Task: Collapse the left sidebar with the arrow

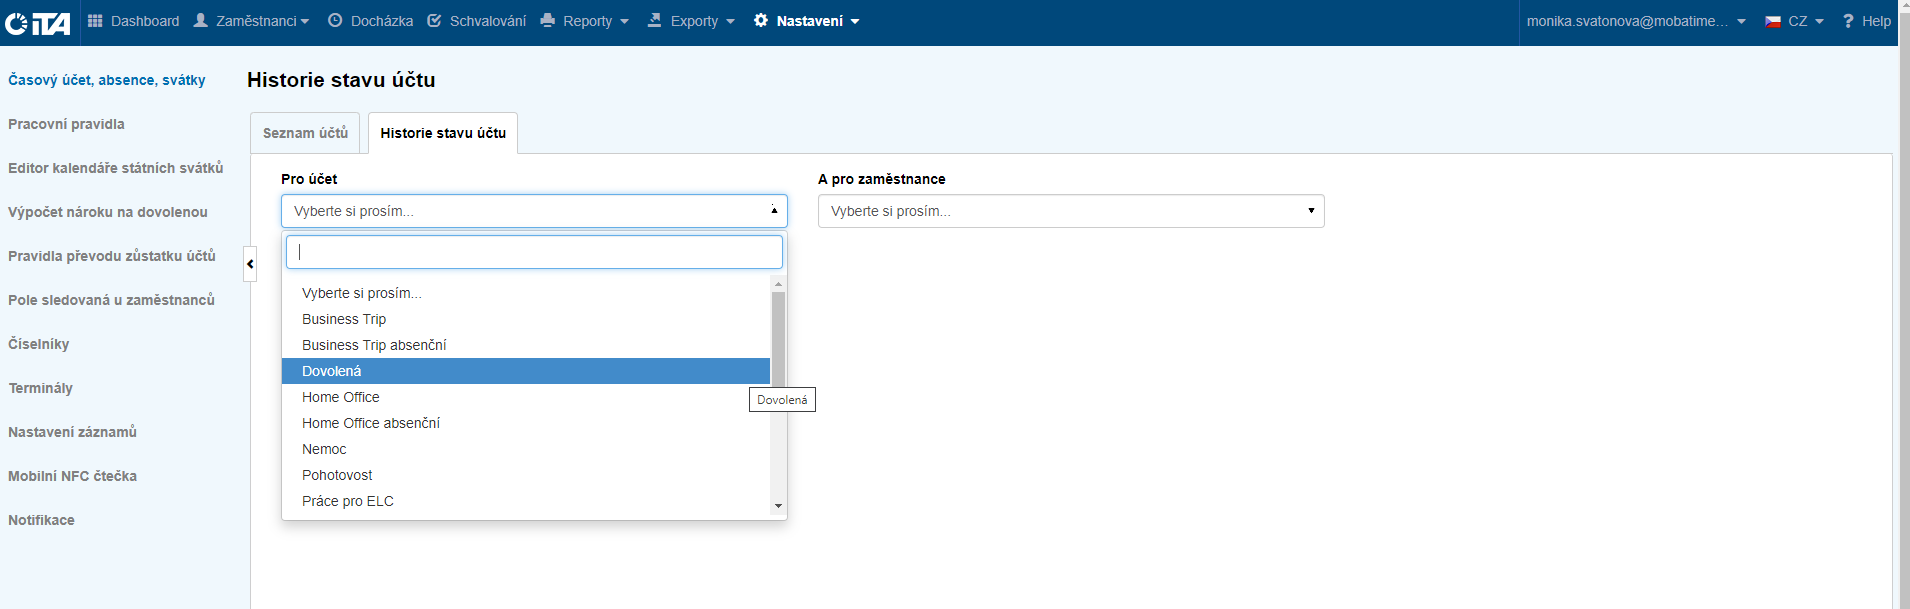Action: [x=250, y=264]
